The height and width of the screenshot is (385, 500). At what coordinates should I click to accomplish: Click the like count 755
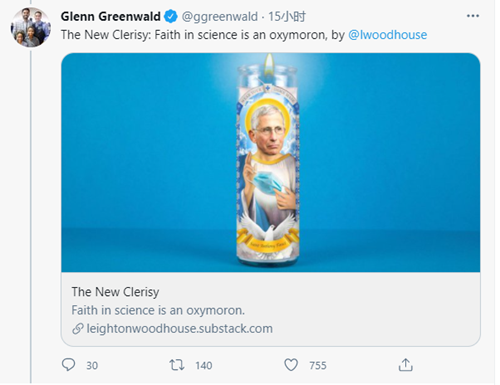click(318, 366)
